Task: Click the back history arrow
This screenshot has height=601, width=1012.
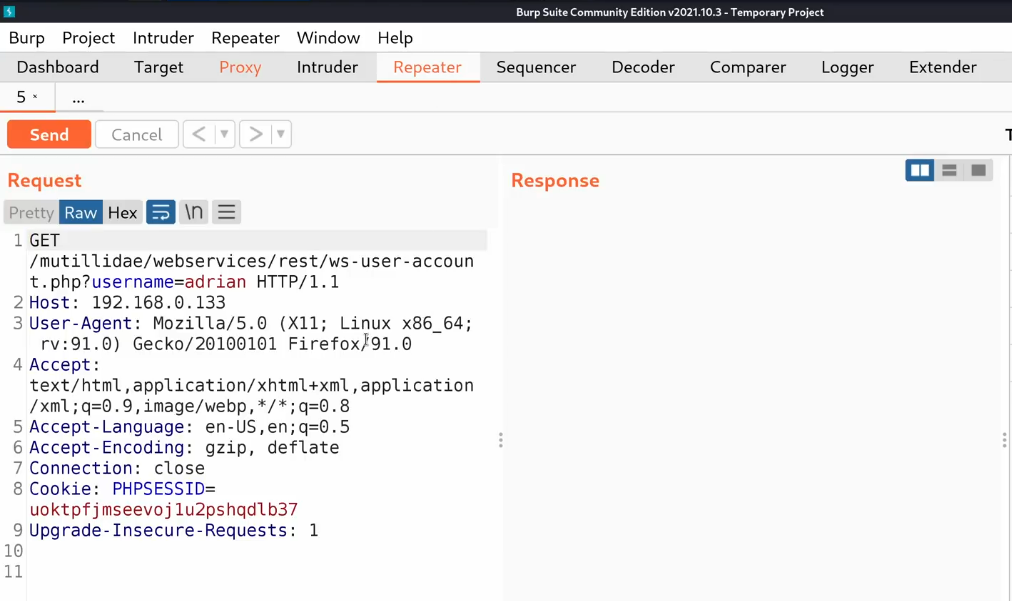Action: [x=198, y=134]
